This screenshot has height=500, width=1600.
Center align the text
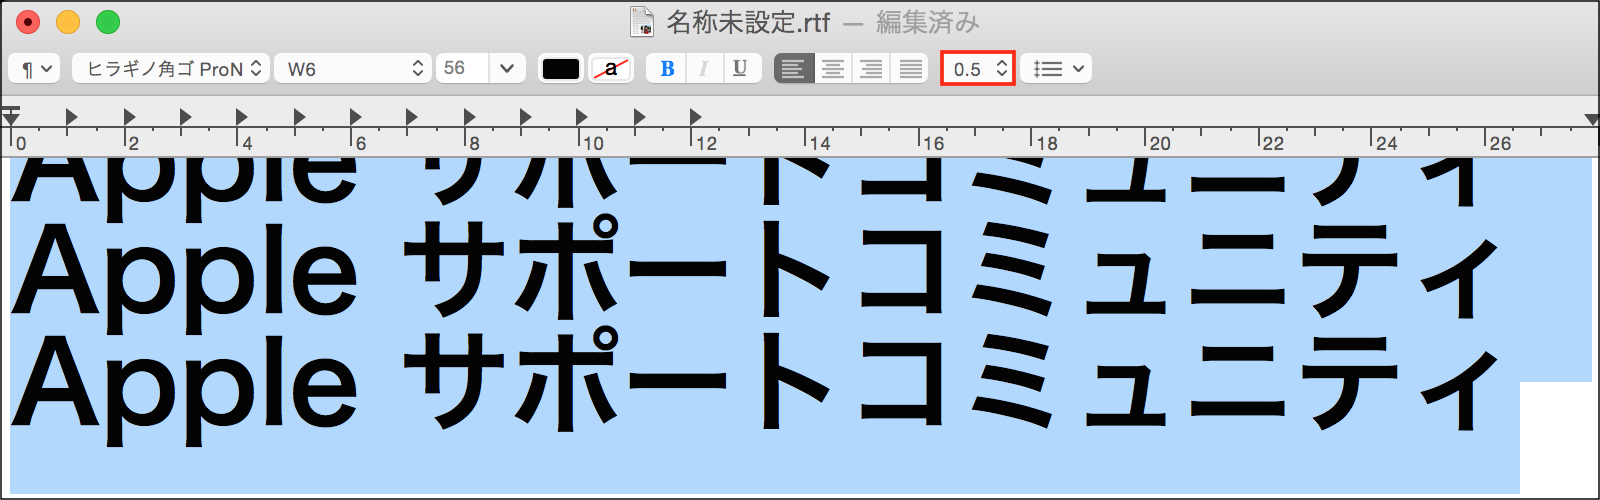click(x=833, y=69)
